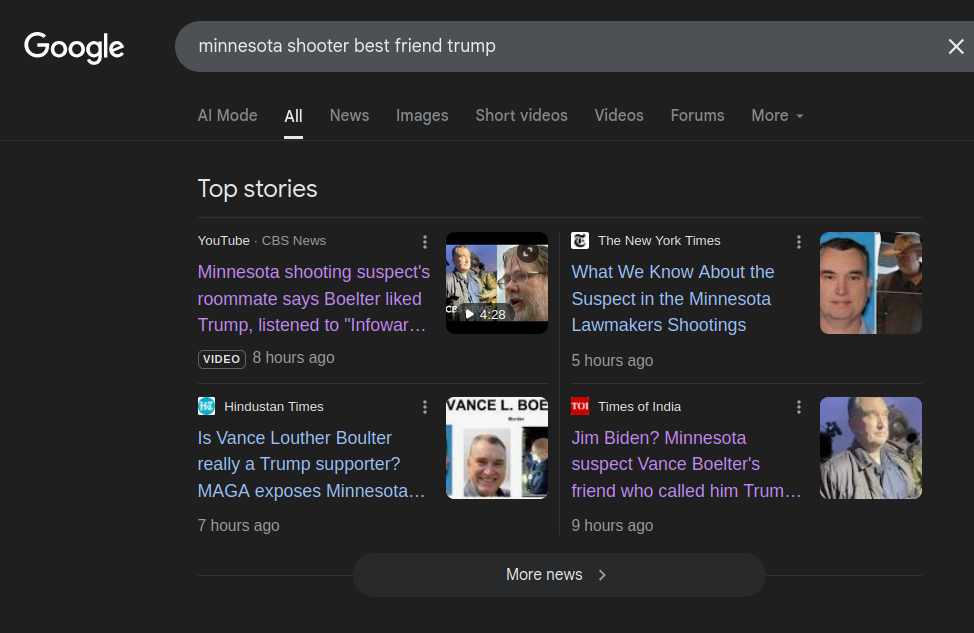This screenshot has height=633, width=974.
Task: Click the 'Top stories' heading
Action: (257, 189)
